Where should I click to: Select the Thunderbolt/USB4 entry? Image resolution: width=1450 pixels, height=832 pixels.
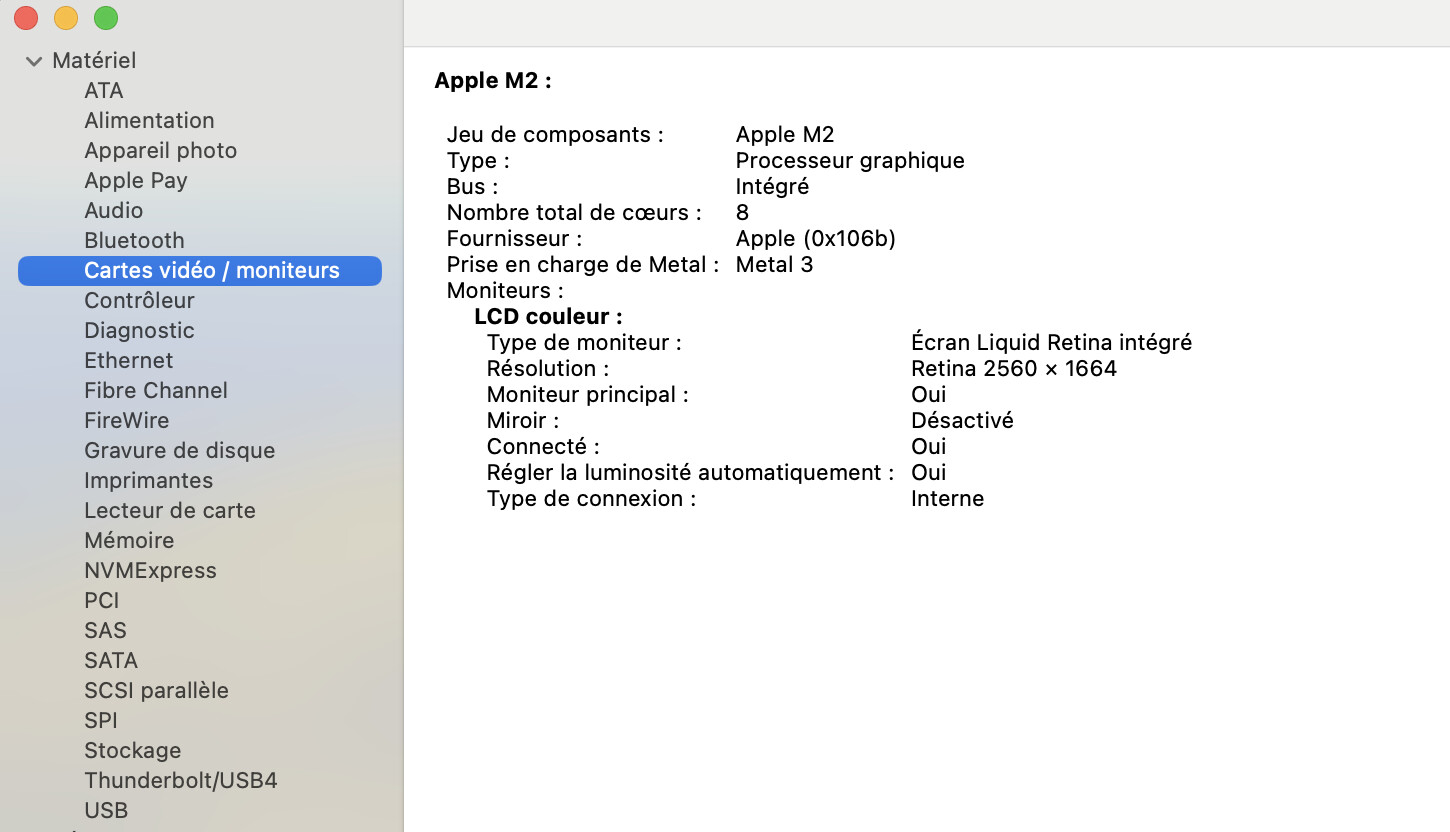click(181, 780)
